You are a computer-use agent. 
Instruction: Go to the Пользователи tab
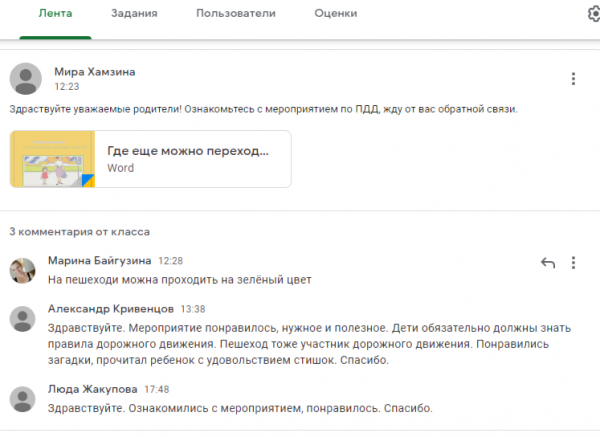236,14
